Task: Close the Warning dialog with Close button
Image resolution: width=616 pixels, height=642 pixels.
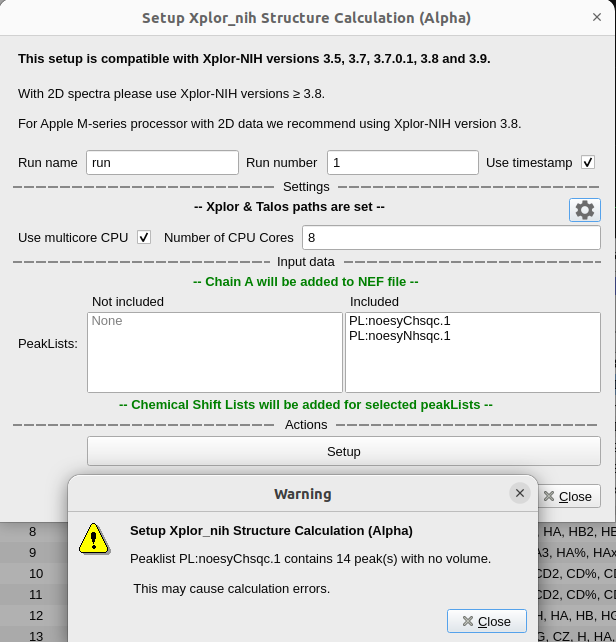Action: [x=487, y=621]
